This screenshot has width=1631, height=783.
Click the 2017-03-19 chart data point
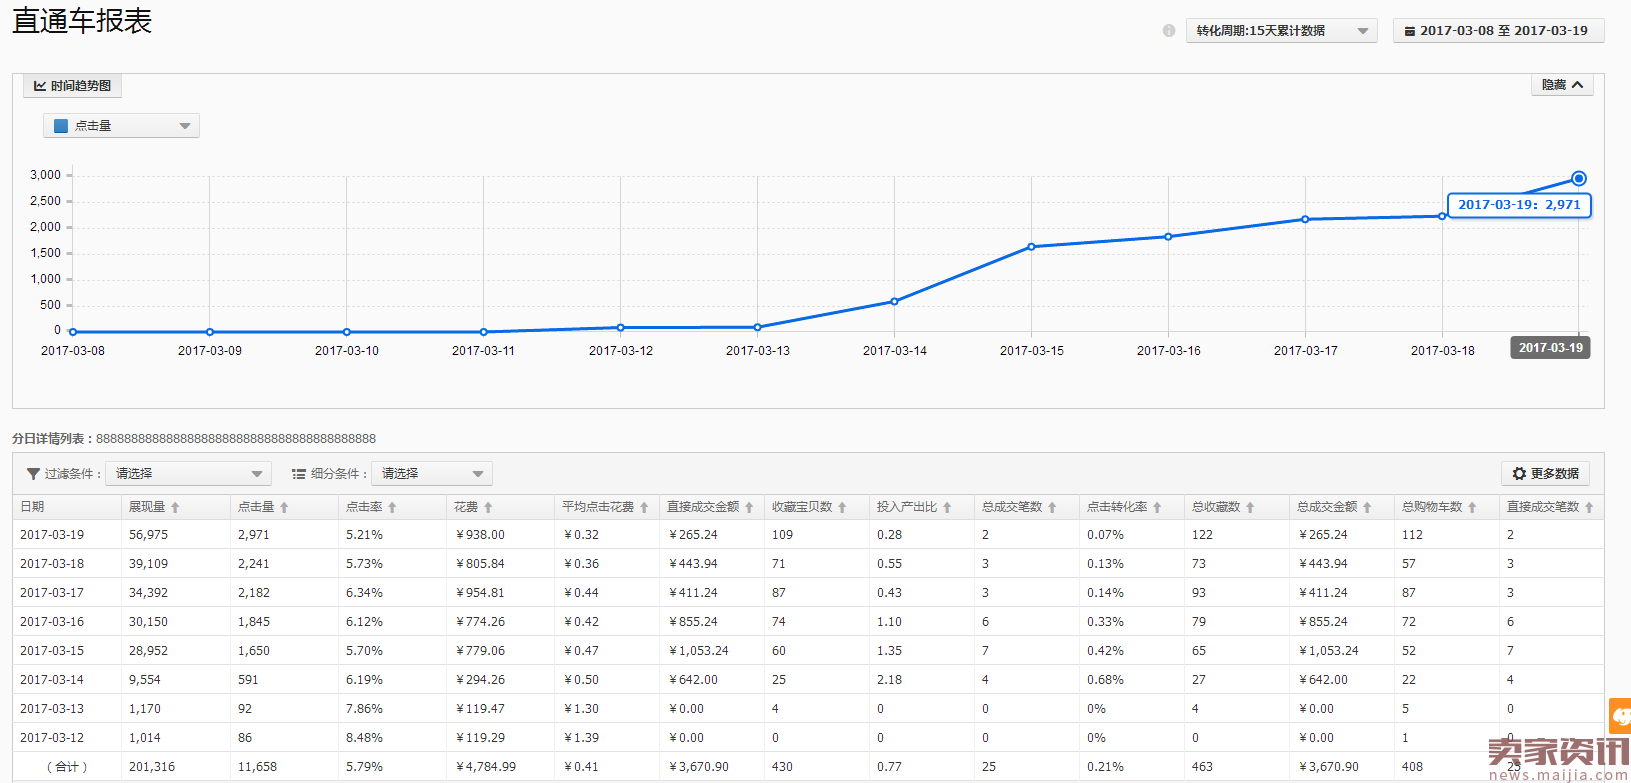point(1578,179)
